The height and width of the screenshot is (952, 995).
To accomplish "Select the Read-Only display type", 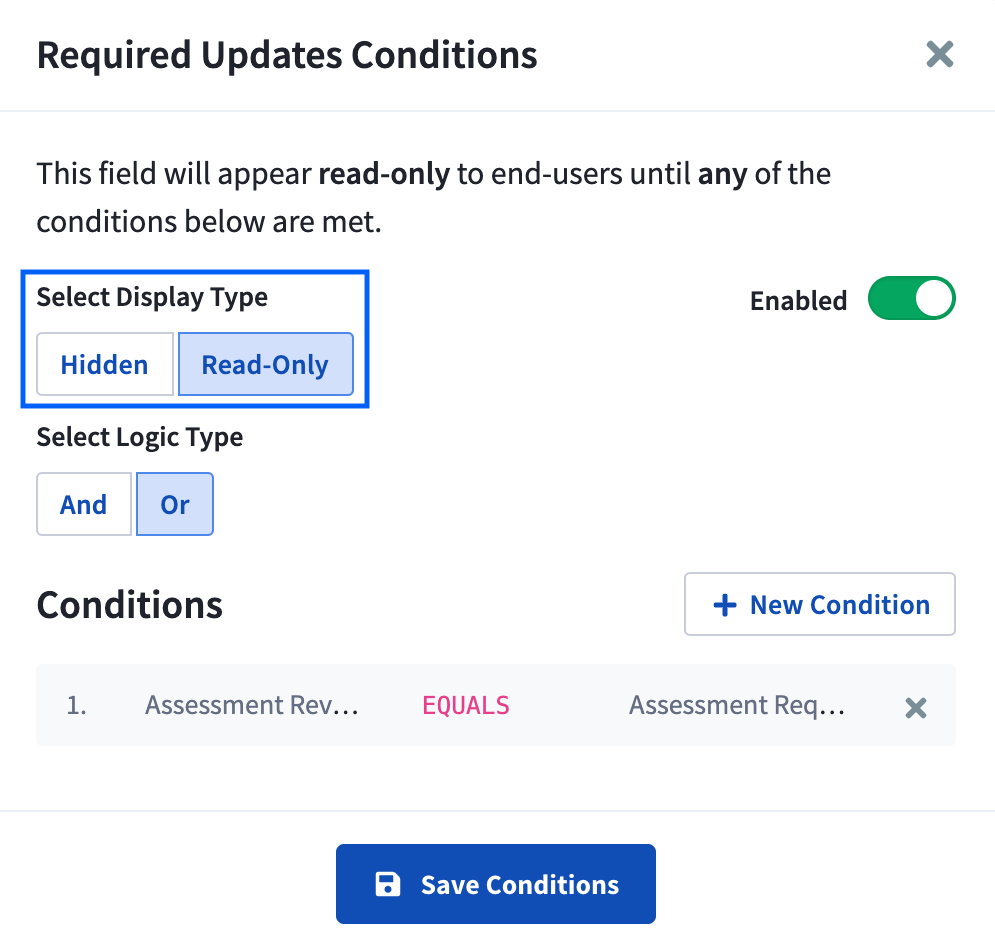I will [x=265, y=364].
